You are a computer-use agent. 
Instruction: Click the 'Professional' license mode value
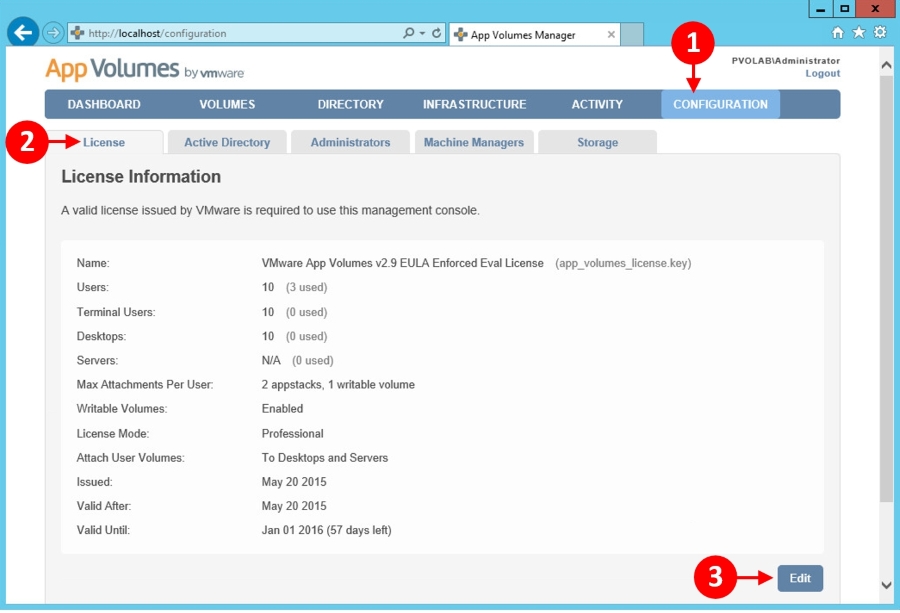(293, 433)
